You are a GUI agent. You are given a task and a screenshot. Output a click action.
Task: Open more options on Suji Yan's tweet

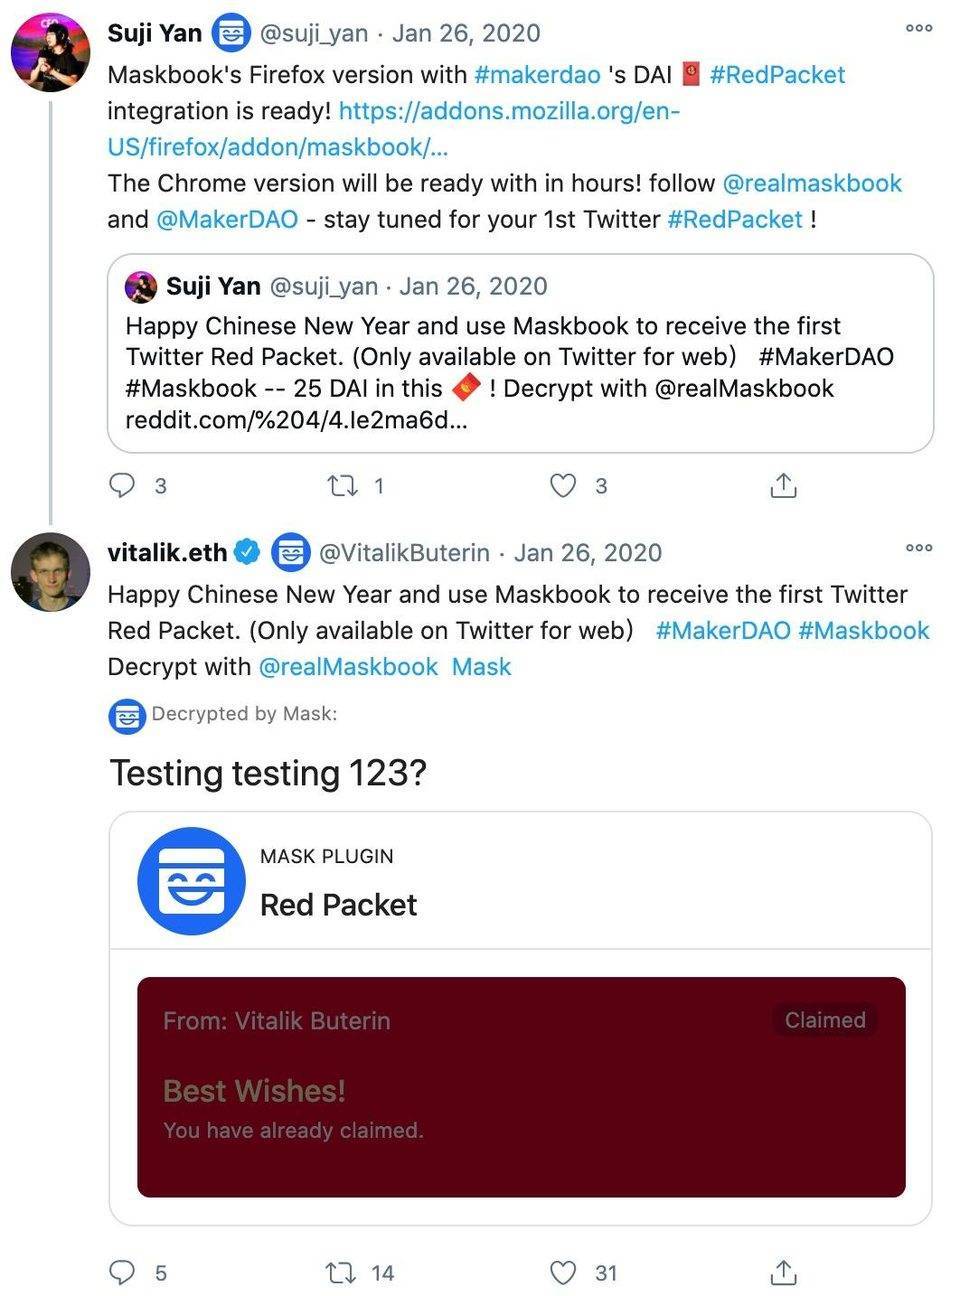[x=918, y=29]
